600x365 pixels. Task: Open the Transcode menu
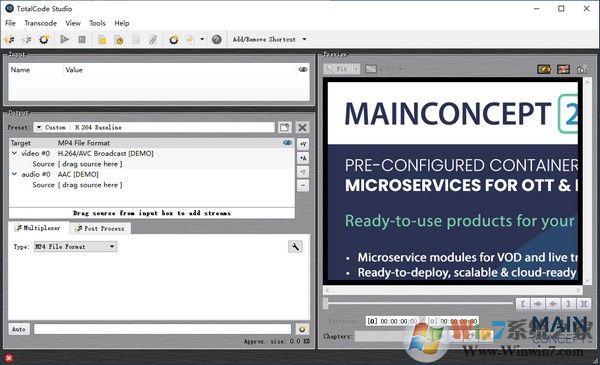41,23
